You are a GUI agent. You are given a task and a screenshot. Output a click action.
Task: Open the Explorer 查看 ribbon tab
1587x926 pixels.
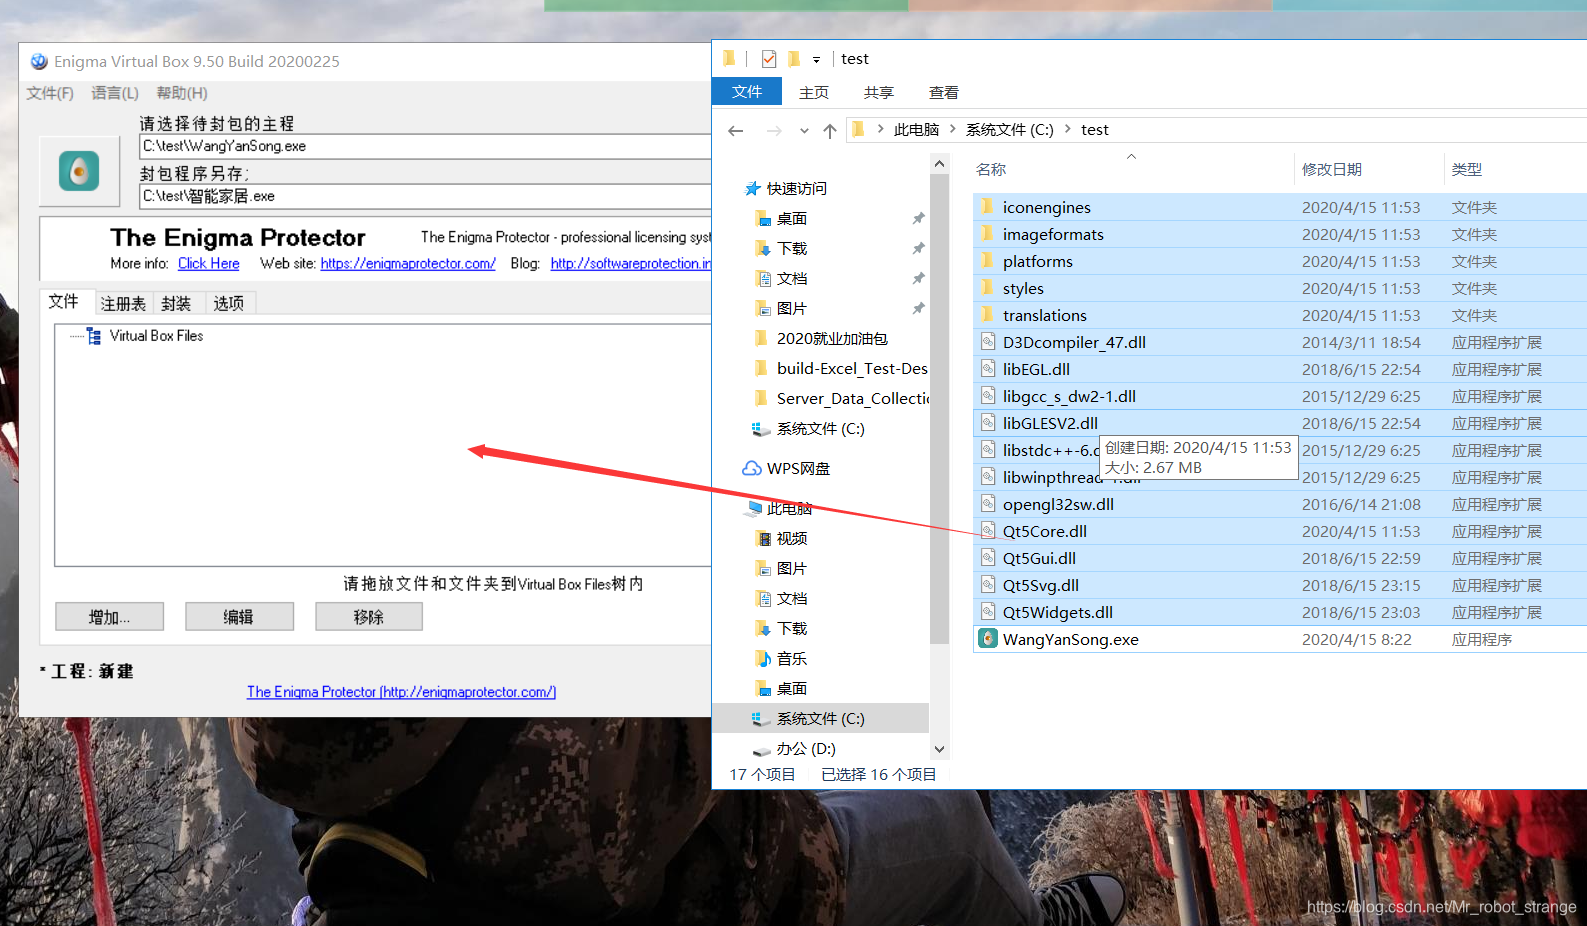coord(944,92)
